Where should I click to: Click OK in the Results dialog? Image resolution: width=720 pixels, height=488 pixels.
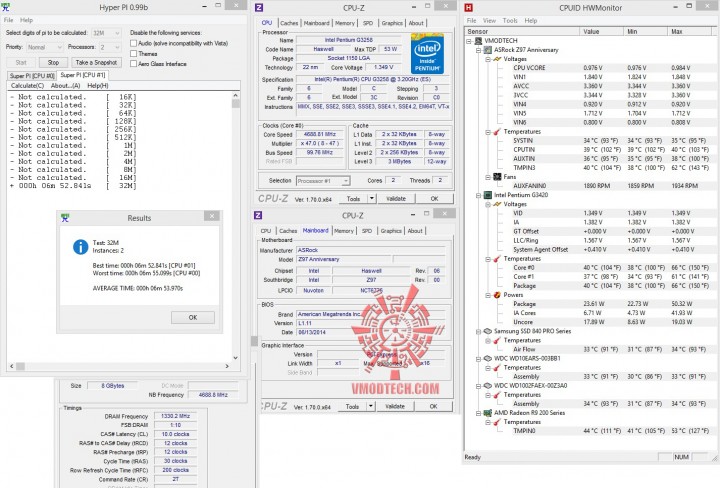pos(193,318)
